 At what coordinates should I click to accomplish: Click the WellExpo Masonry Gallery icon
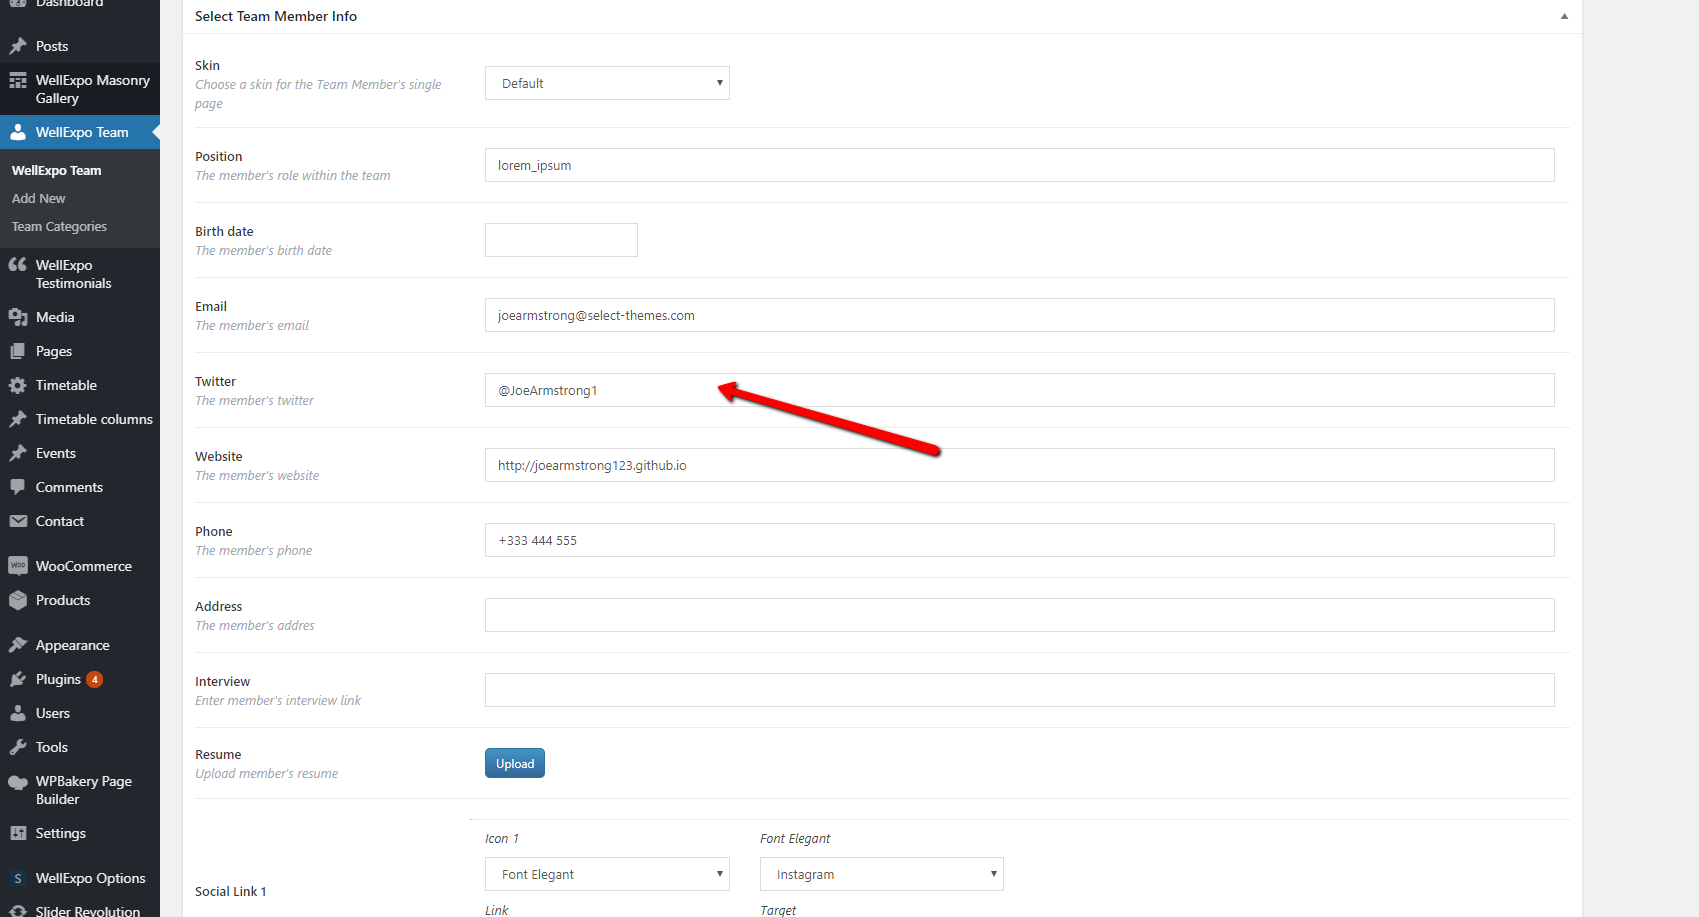click(18, 81)
